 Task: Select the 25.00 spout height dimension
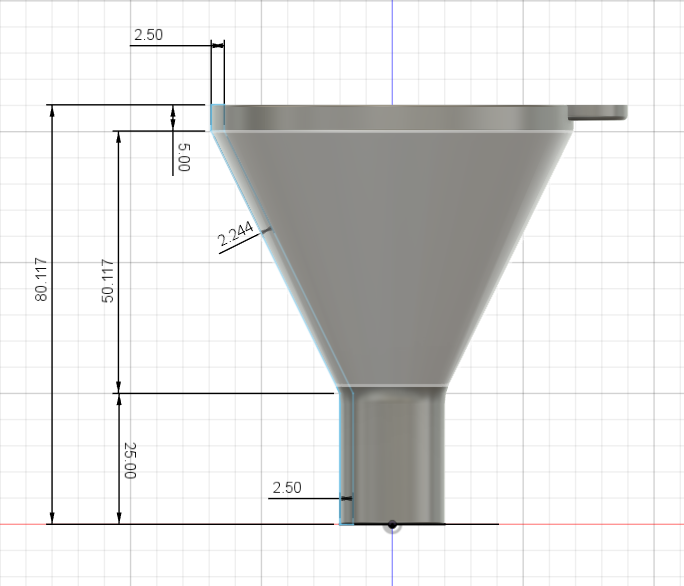pos(130,460)
